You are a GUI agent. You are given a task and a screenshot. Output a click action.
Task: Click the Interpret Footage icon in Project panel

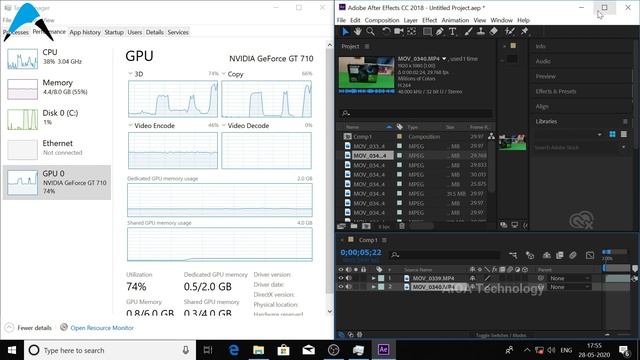click(341, 226)
